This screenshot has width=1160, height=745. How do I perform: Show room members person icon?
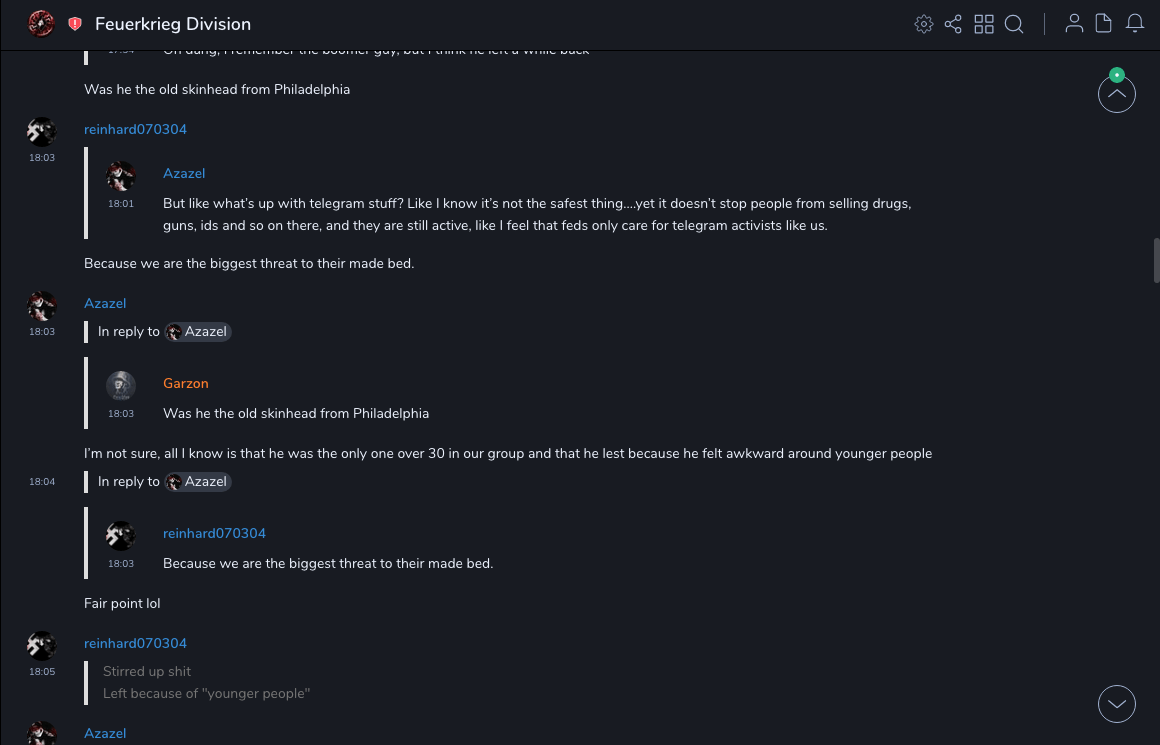pyautogui.click(x=1074, y=24)
